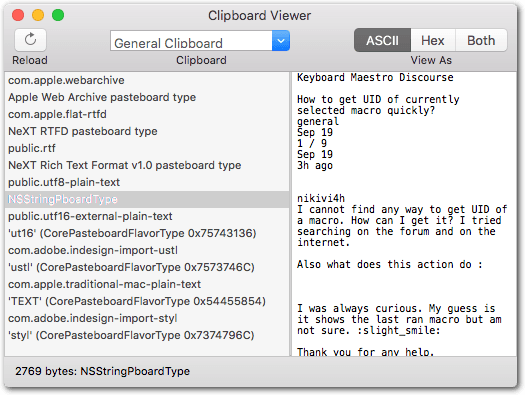Select com.apple.flat-rtfd entry
The image size is (525, 395).
[x=147, y=114]
